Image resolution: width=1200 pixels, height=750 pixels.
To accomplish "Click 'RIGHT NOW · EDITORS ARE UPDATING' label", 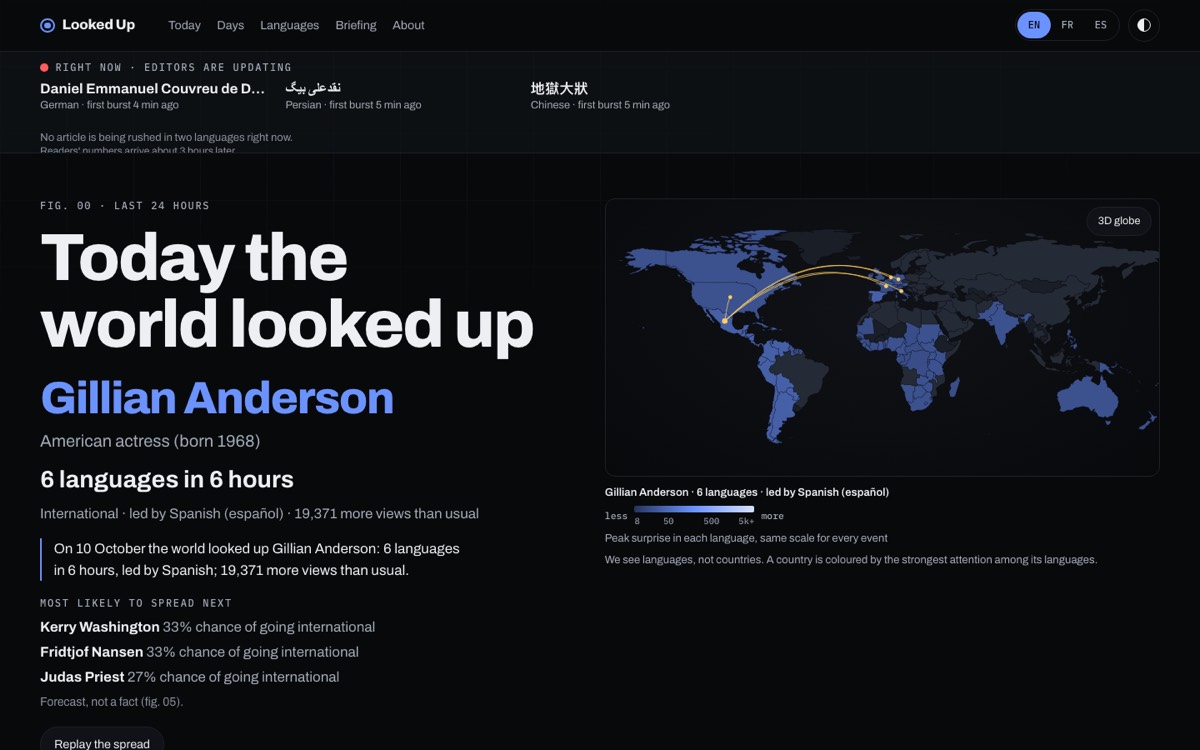I will tap(174, 67).
